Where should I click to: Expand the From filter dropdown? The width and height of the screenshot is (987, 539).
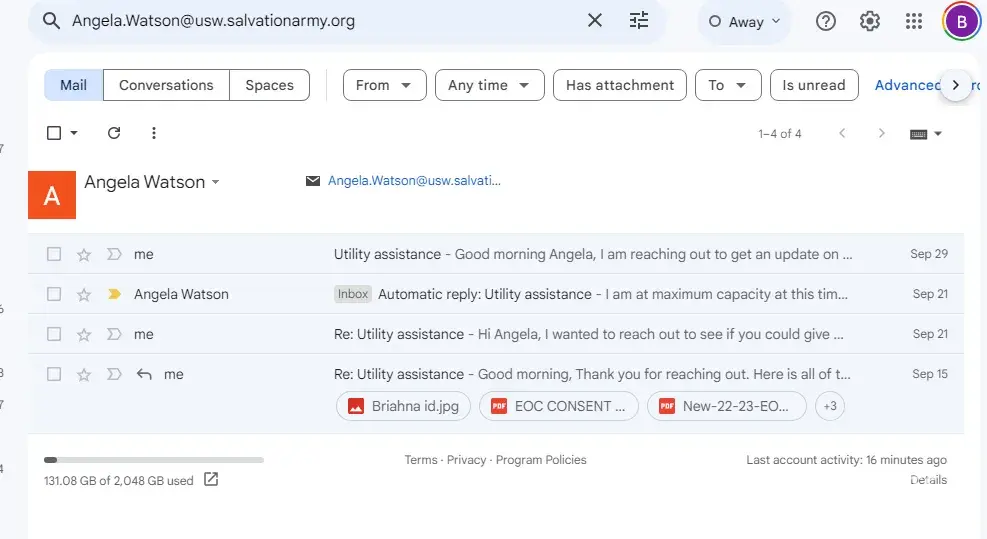point(384,85)
